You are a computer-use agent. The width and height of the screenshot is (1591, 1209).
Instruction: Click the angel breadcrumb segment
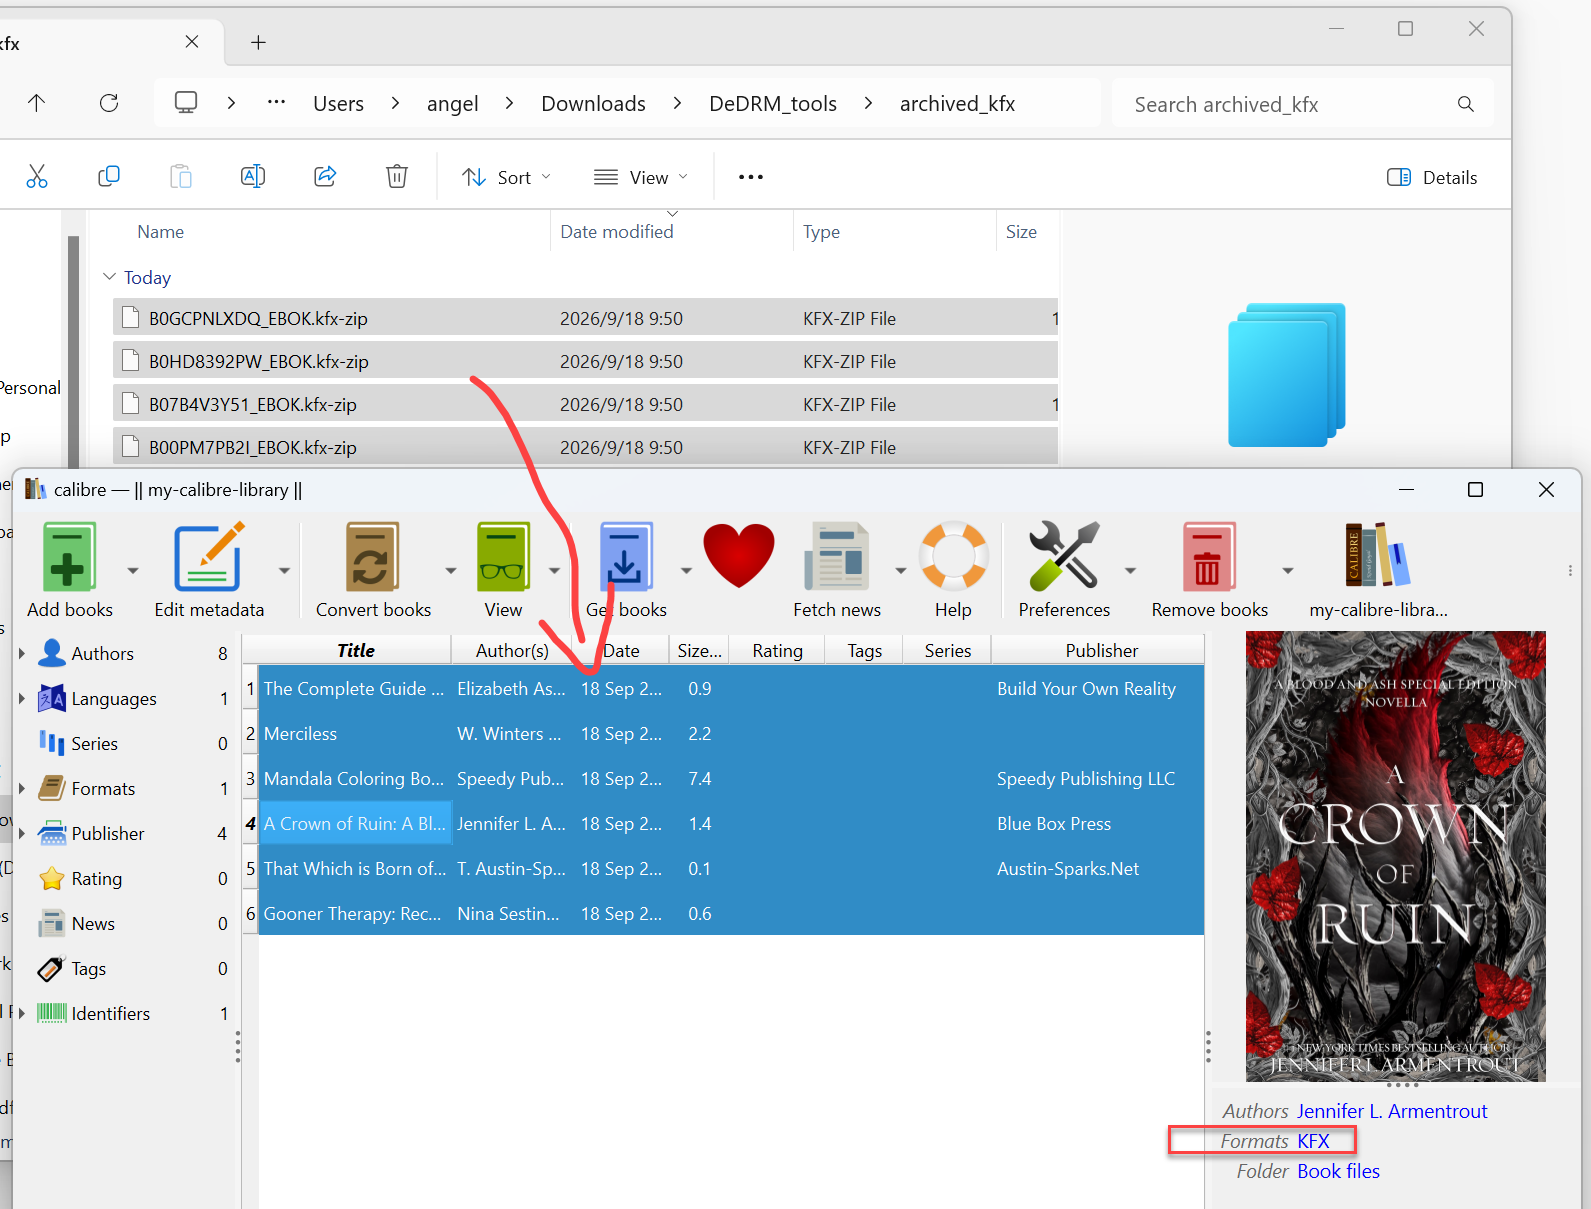tap(452, 103)
